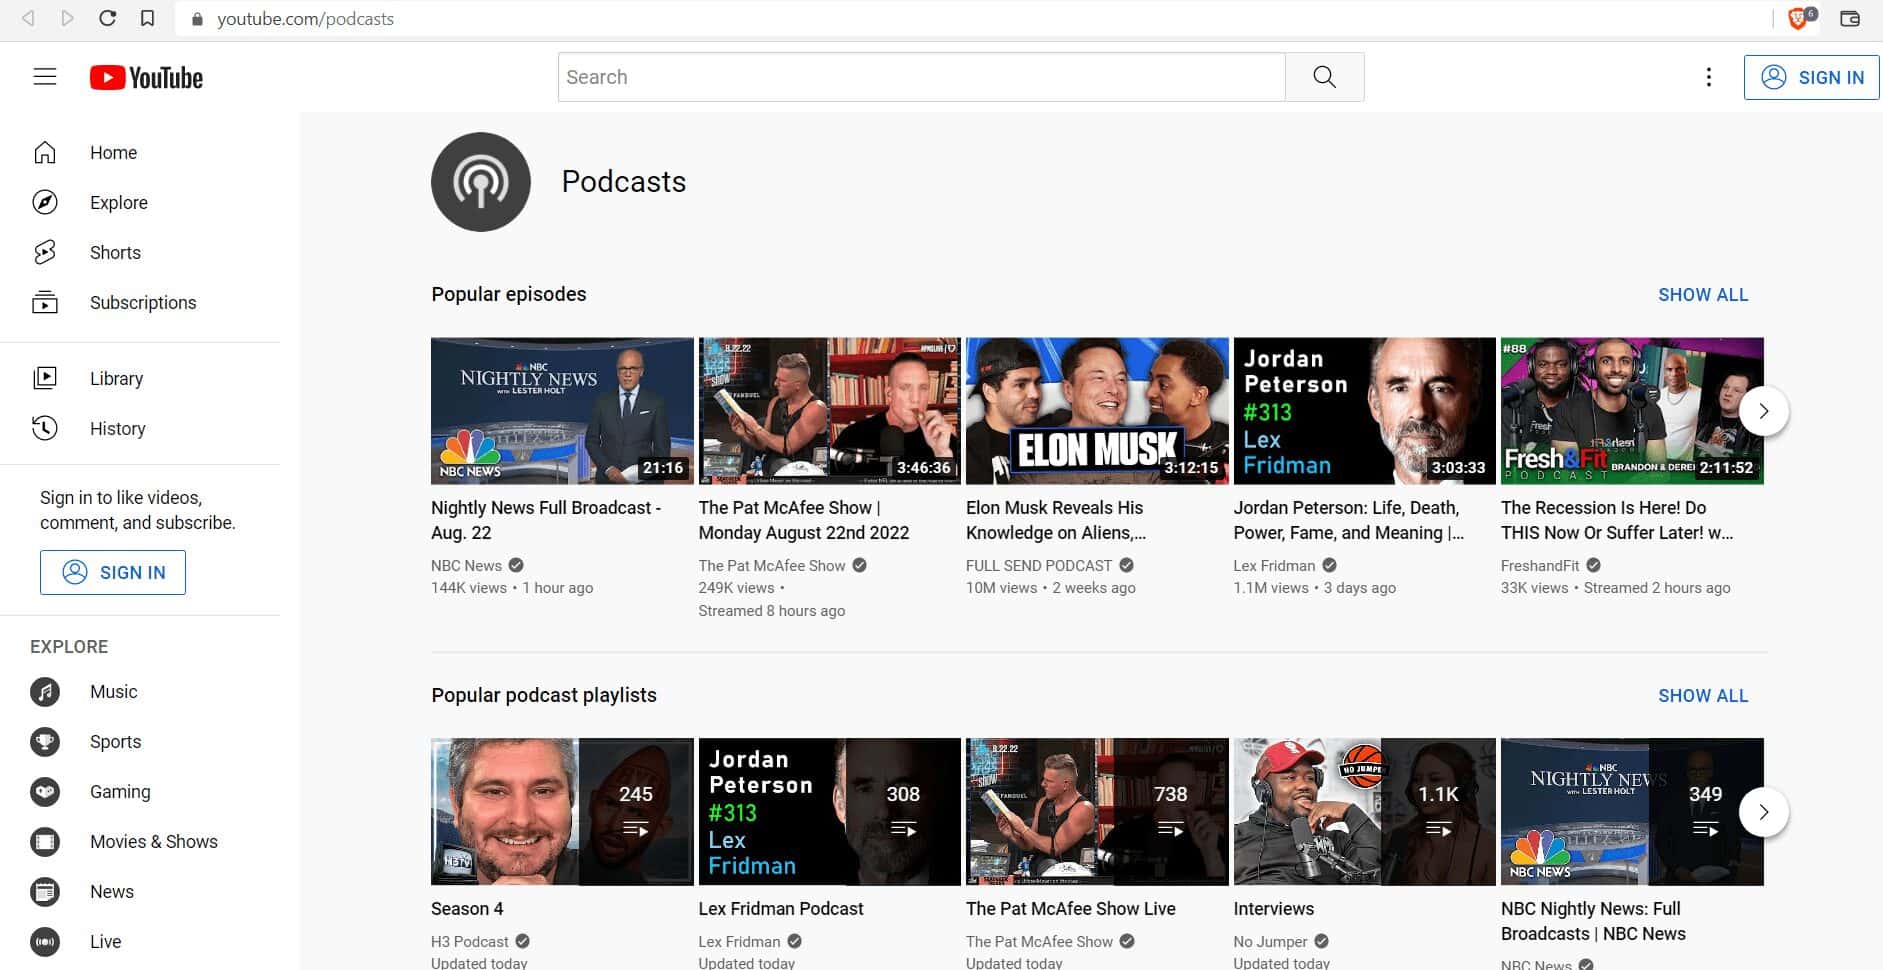The image size is (1883, 970).
Task: Open the hamburger guide menu
Action: click(x=45, y=77)
